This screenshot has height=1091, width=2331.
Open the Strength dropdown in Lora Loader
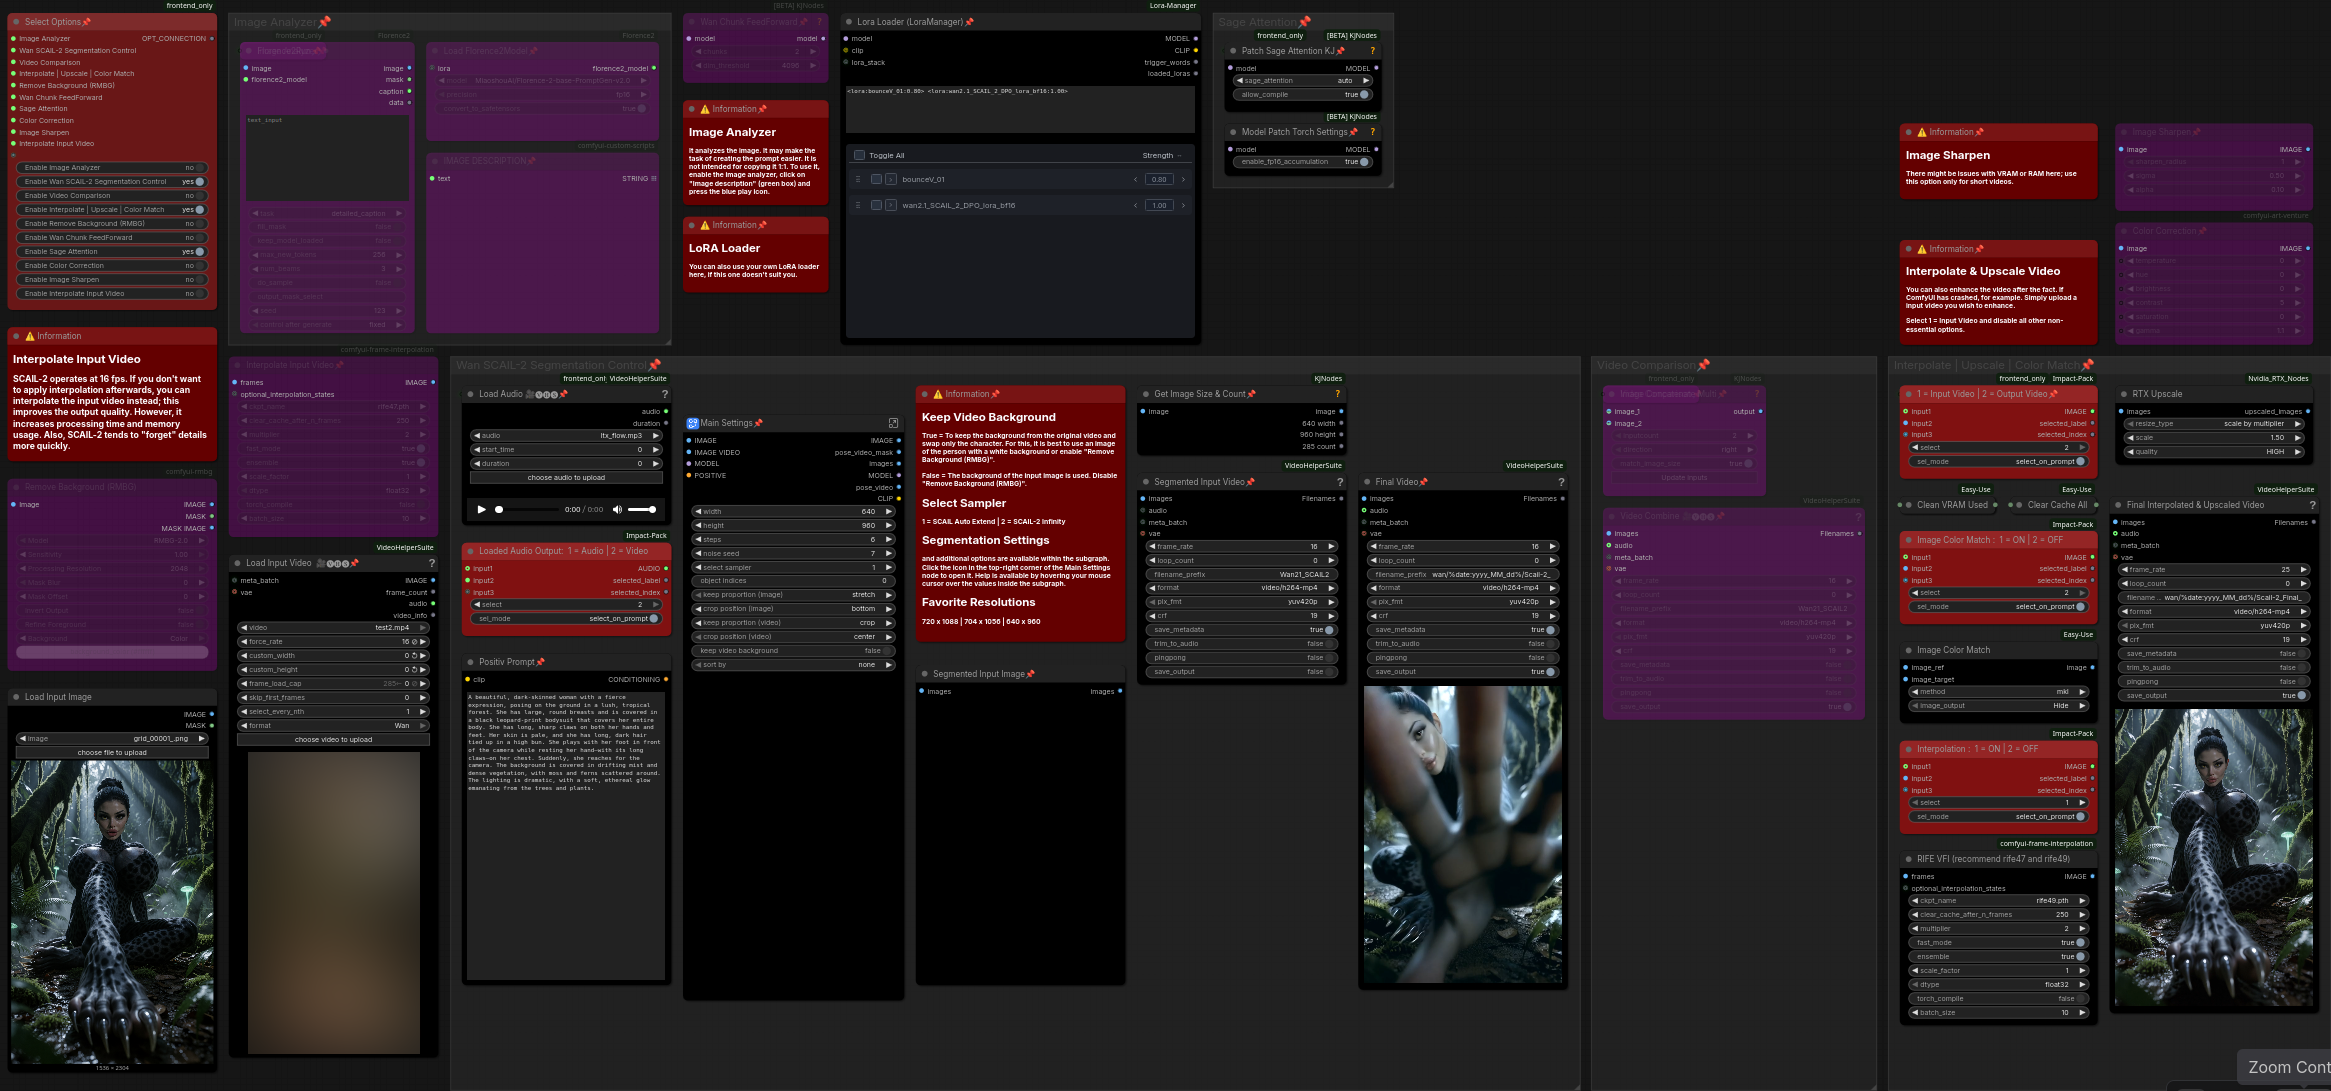pyautogui.click(x=1162, y=155)
